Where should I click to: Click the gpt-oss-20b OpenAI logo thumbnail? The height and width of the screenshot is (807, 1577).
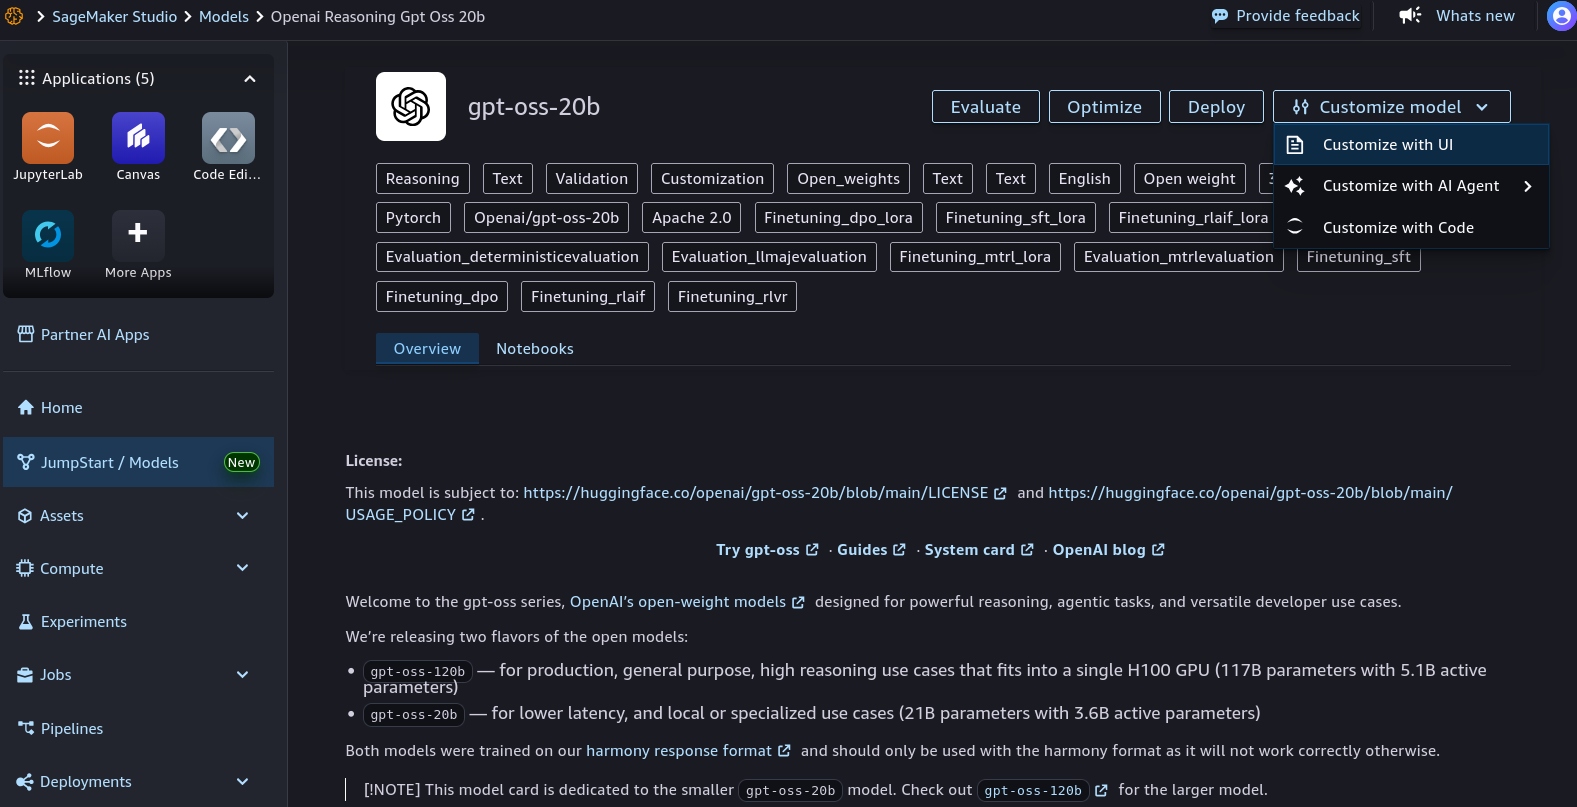point(411,106)
